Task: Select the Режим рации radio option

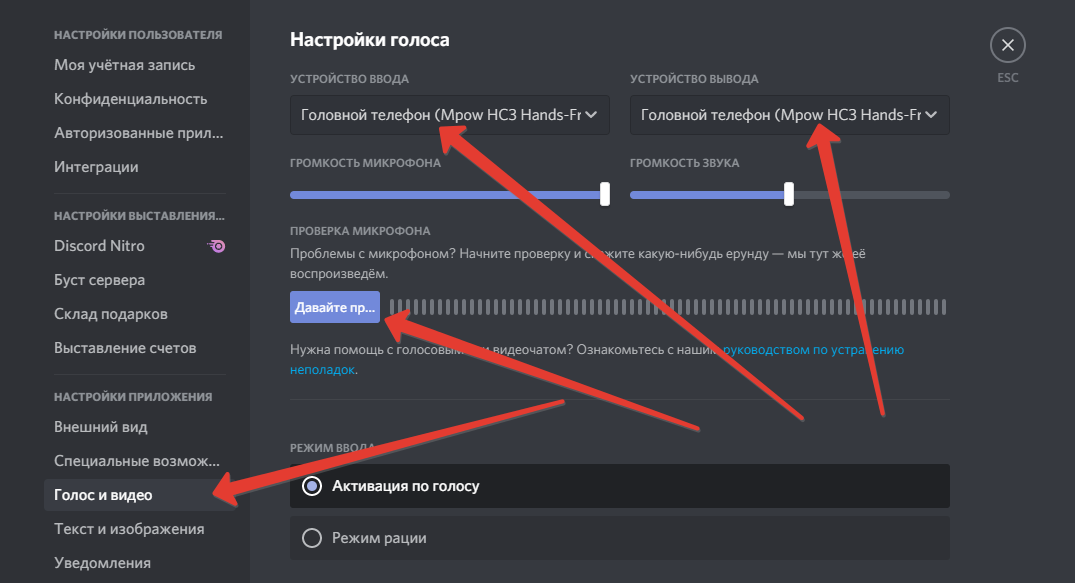Action: (313, 538)
